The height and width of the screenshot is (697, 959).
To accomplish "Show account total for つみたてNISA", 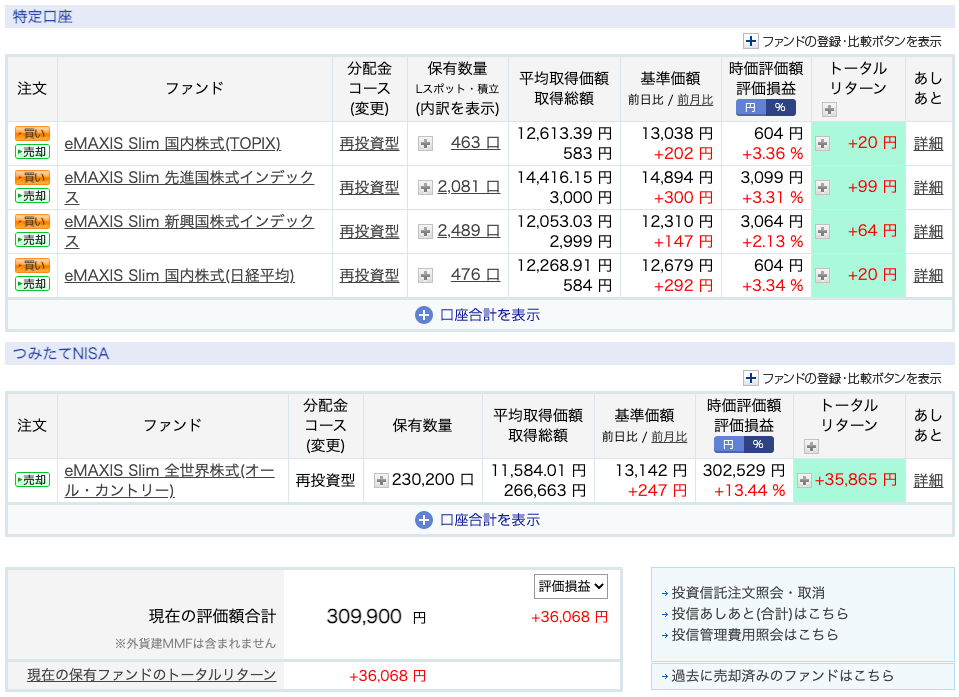I will [478, 520].
